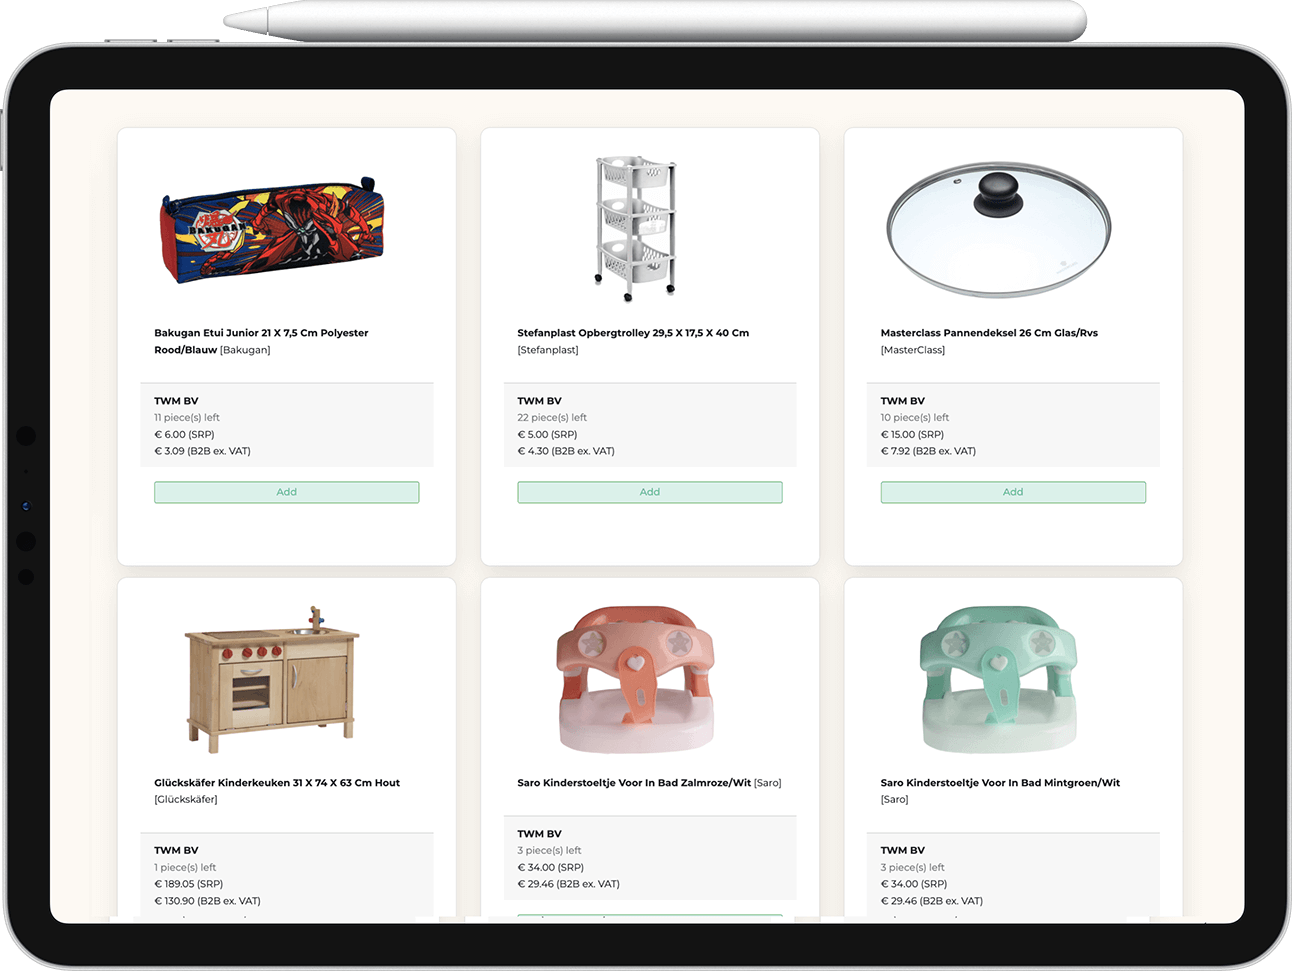Select TWM BV supplier on Kinderkeuken card

(176, 851)
